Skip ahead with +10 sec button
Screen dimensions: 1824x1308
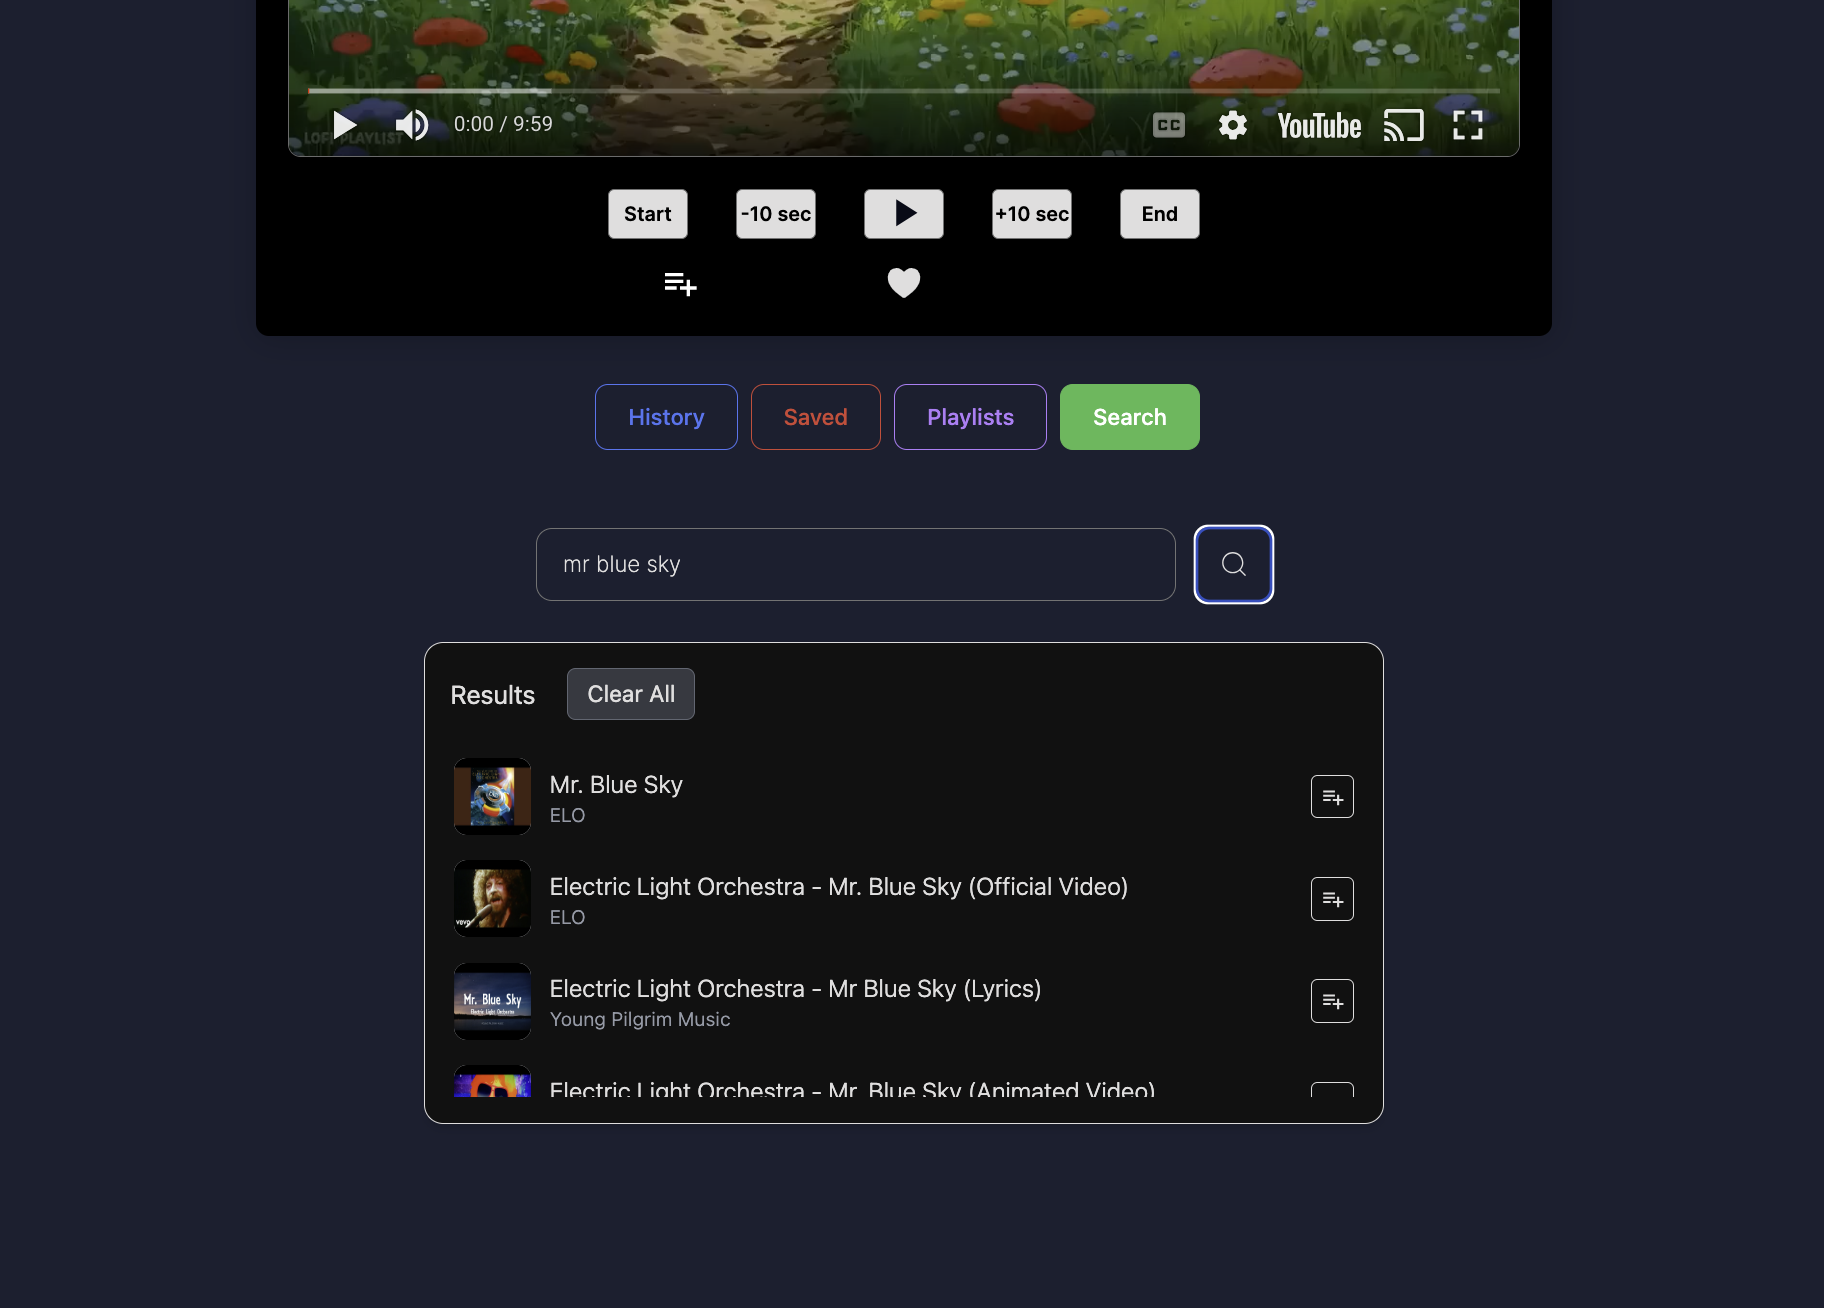[1032, 214]
